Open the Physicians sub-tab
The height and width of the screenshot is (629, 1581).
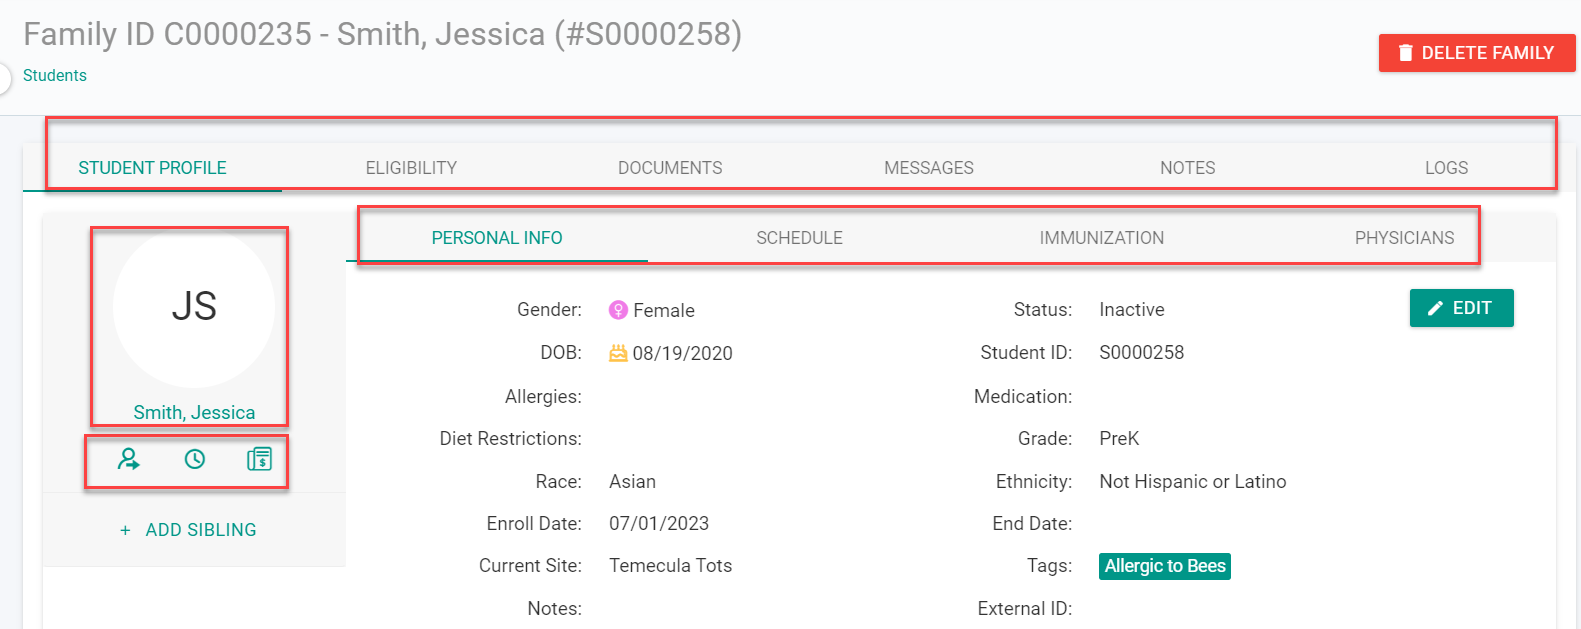(1404, 238)
